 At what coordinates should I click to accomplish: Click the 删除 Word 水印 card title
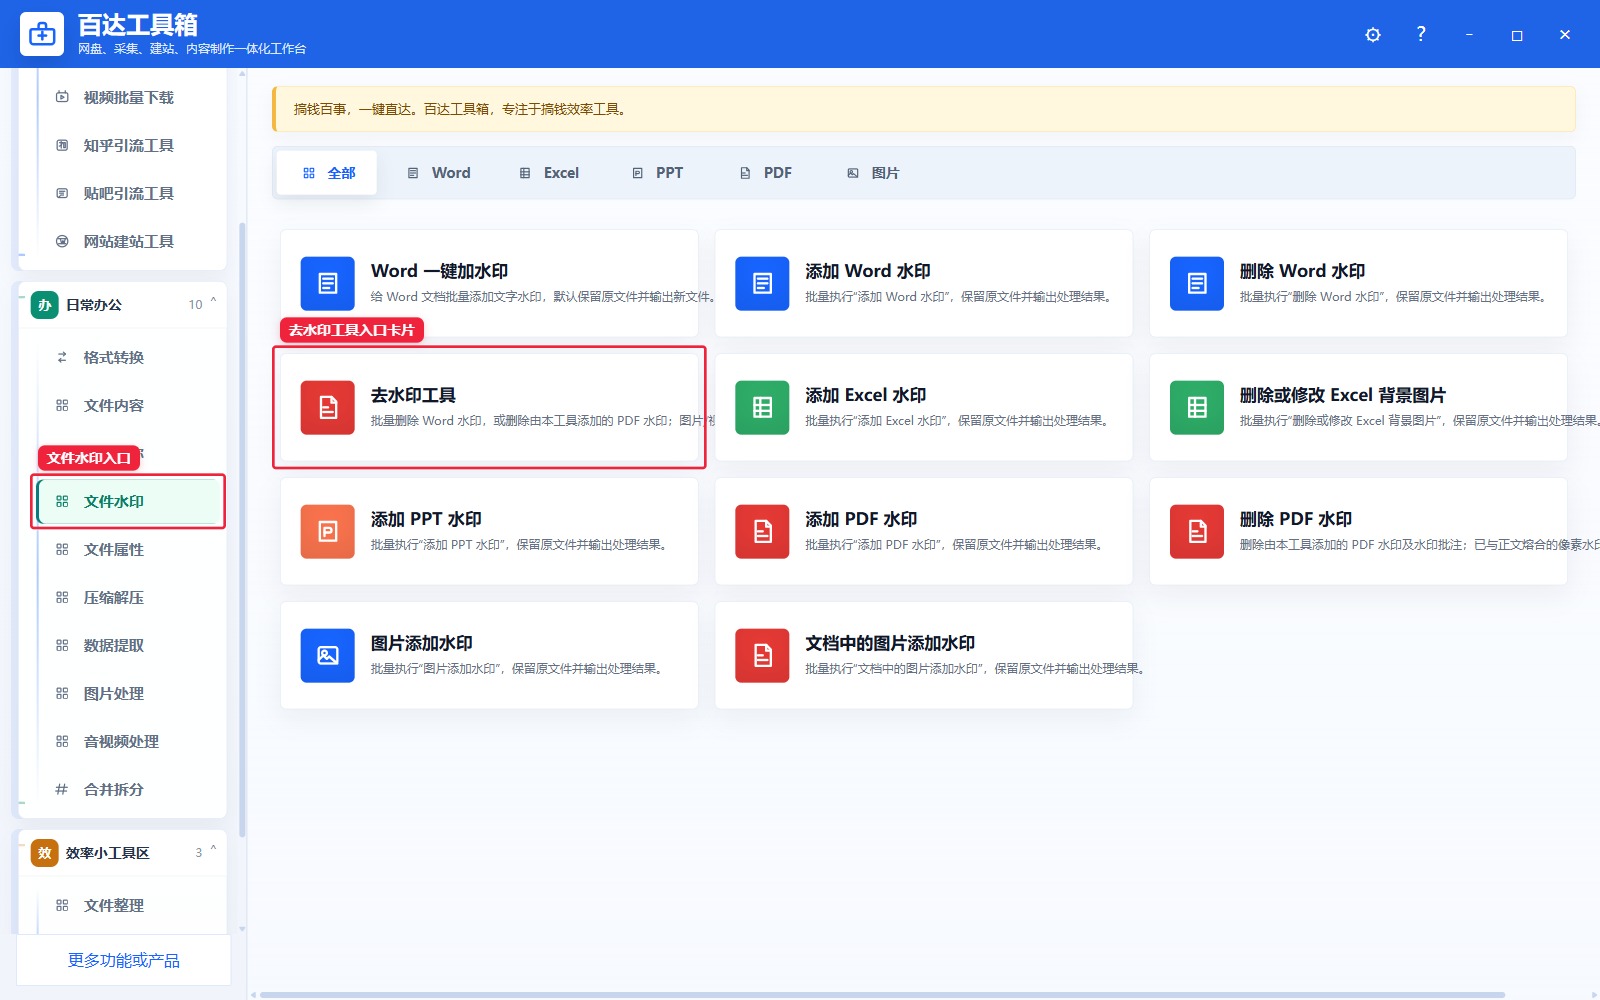pyautogui.click(x=1302, y=271)
